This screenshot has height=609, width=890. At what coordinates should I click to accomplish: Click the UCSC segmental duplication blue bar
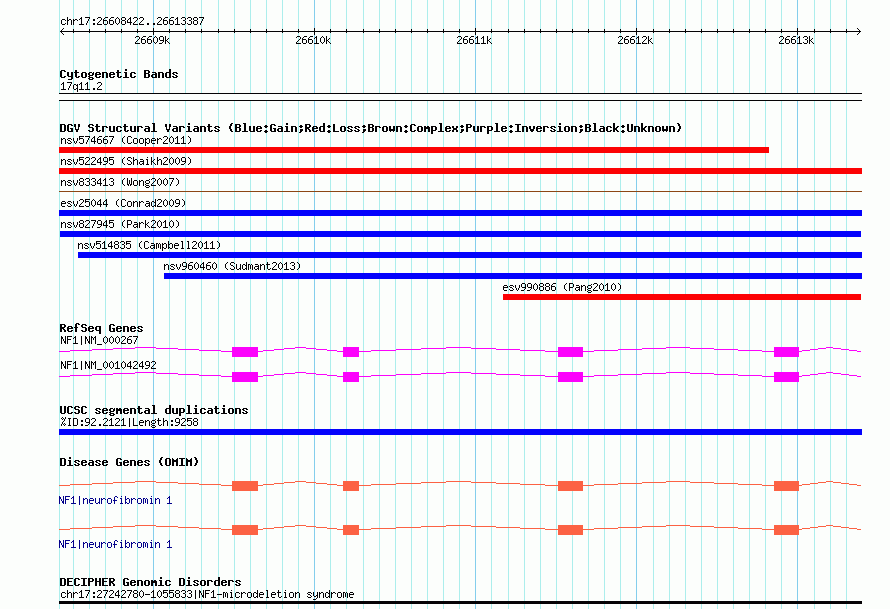point(460,432)
